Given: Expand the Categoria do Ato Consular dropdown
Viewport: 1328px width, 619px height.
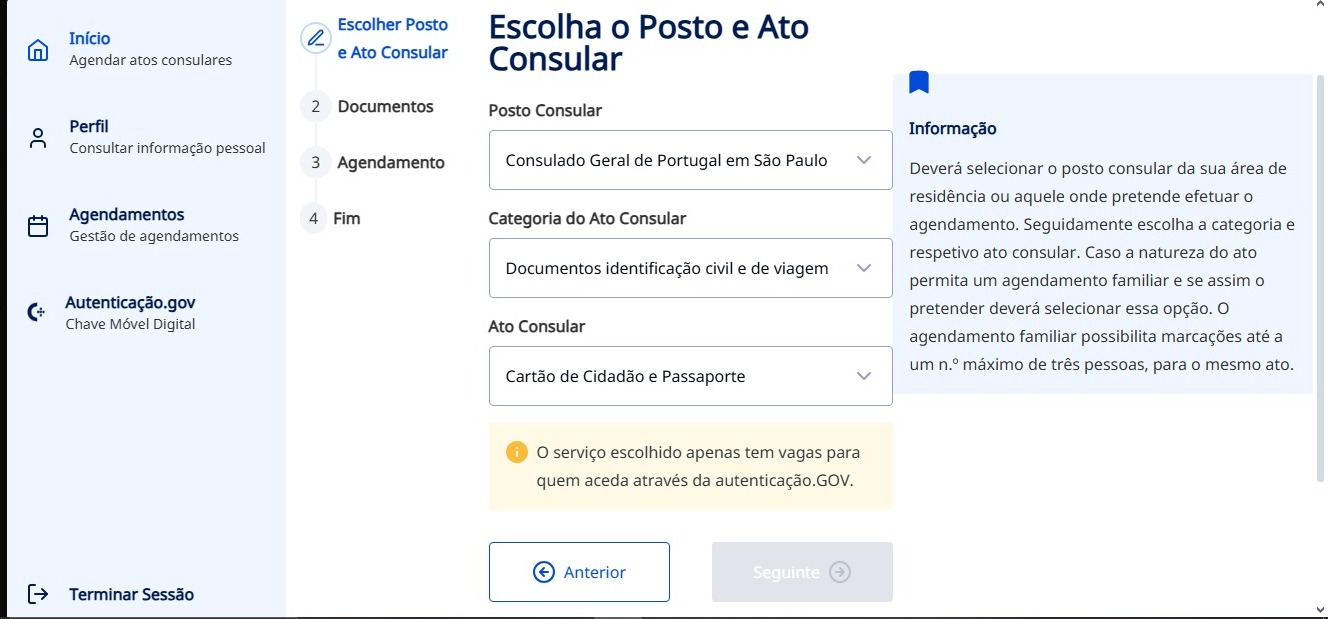Looking at the screenshot, I should pos(690,268).
